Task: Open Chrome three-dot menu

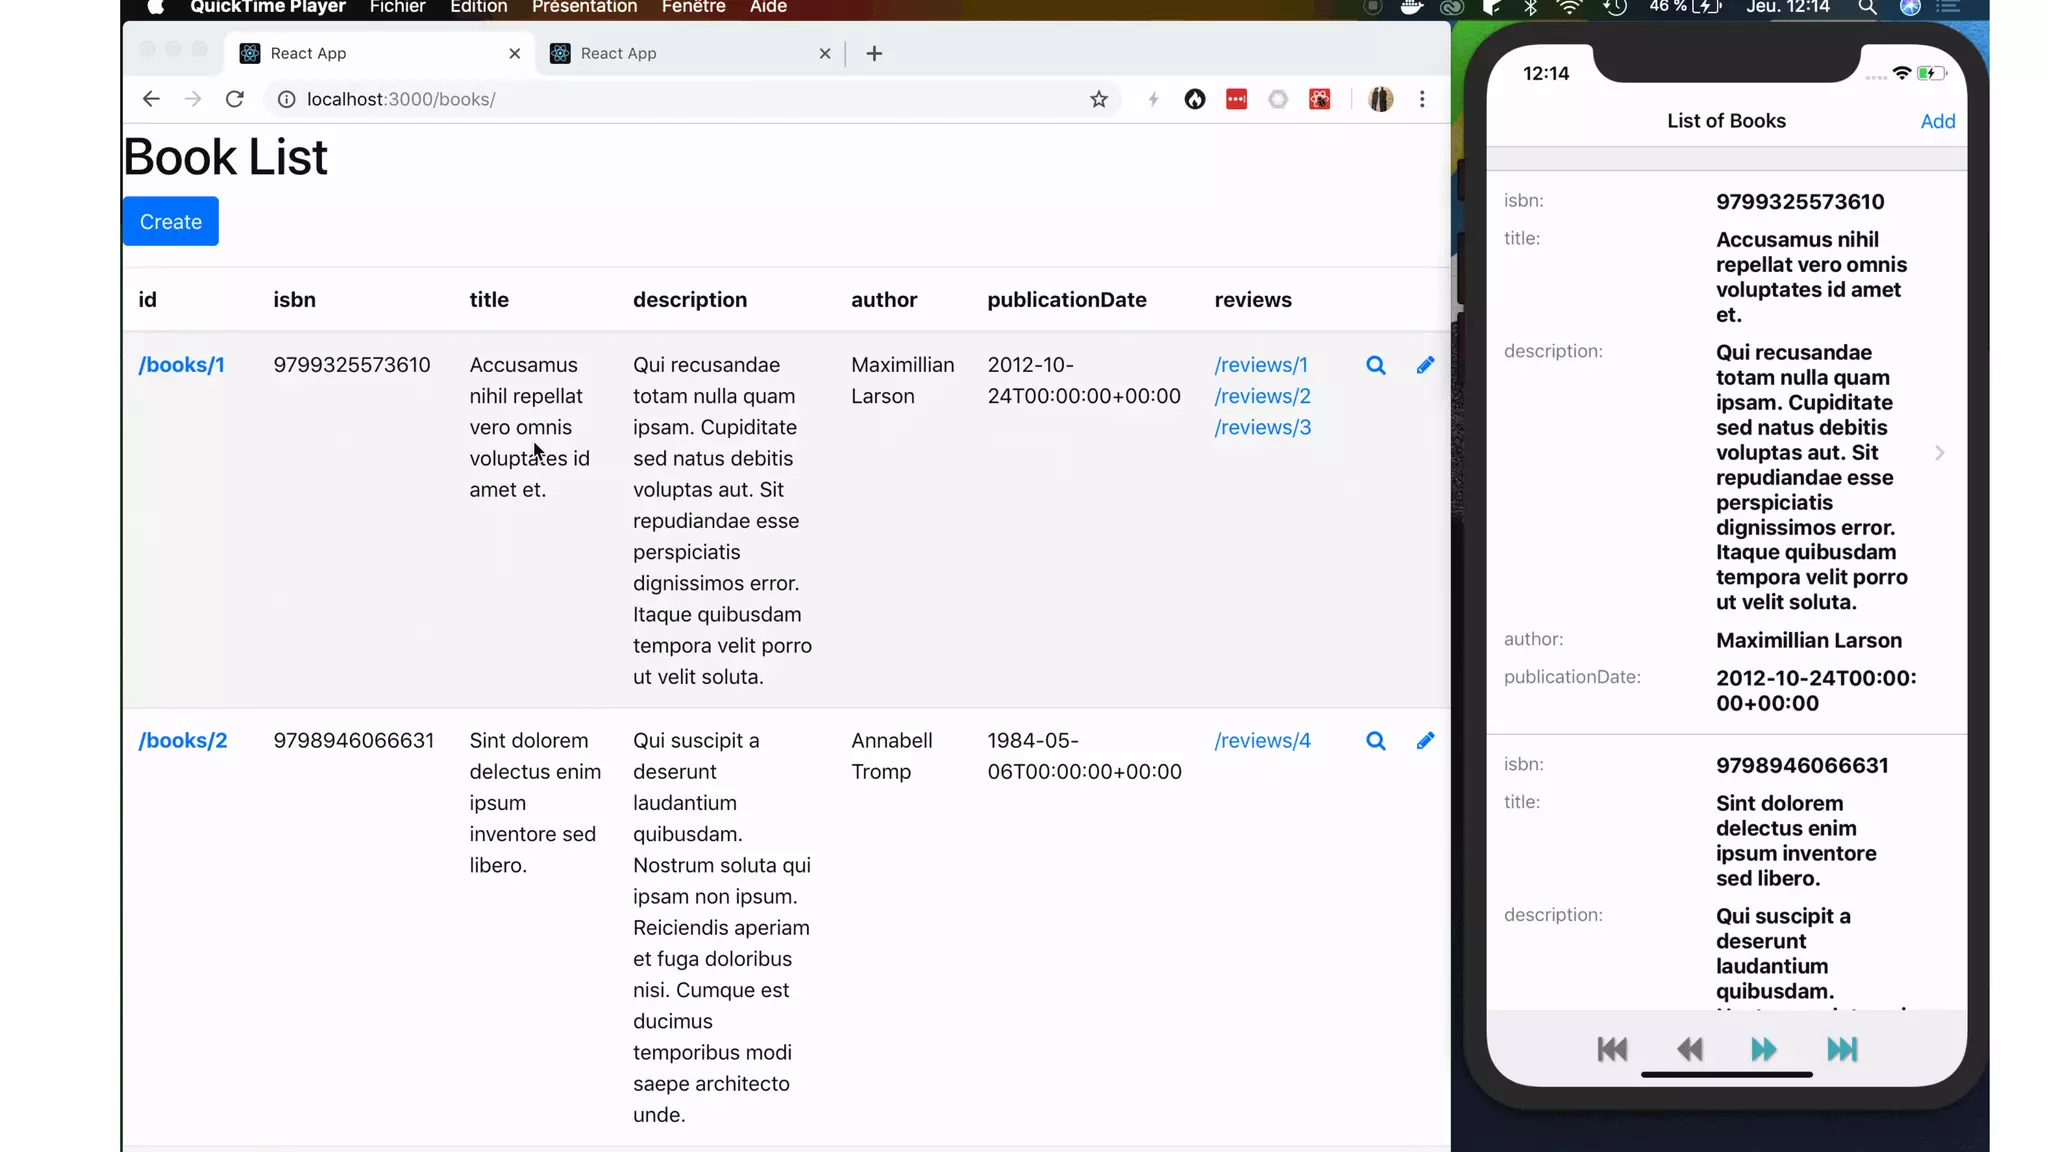Action: [1422, 99]
